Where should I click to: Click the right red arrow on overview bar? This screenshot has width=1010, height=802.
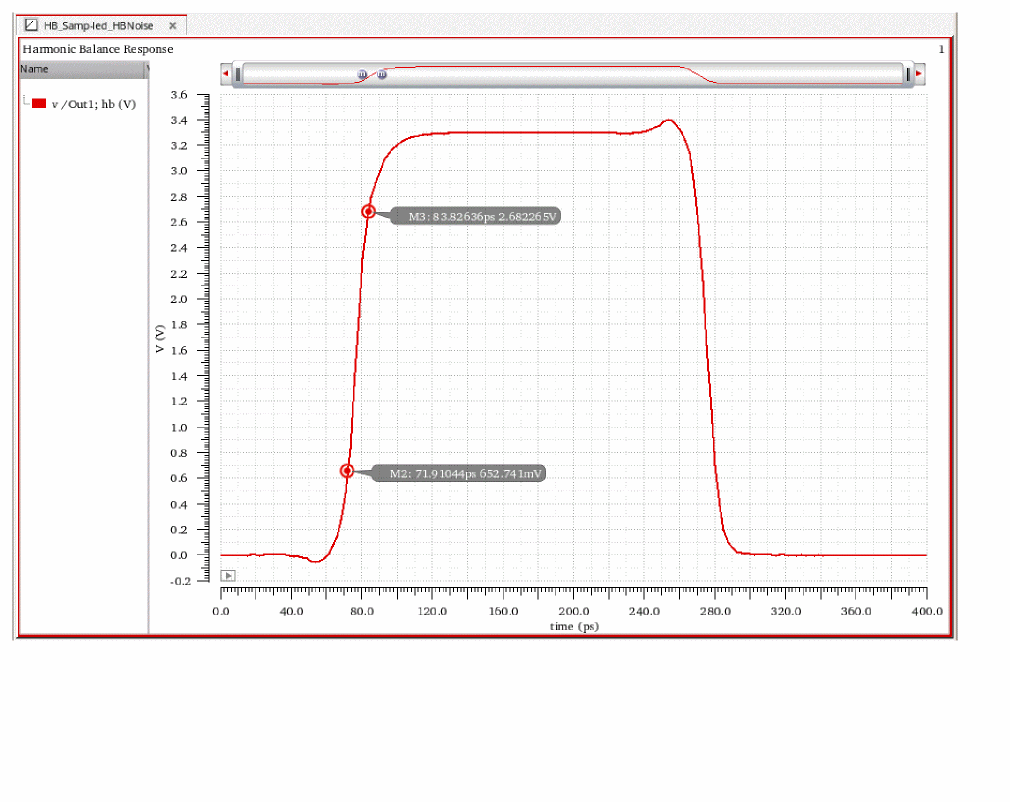point(919,74)
